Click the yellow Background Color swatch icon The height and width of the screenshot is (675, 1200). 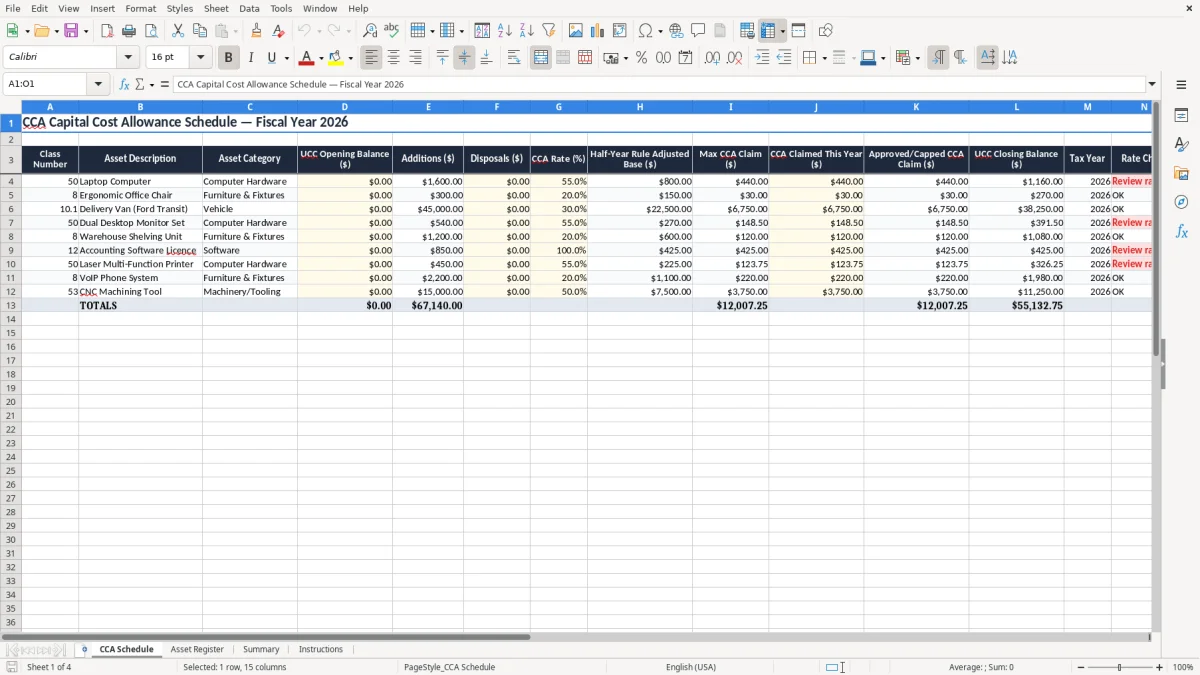[x=336, y=58]
